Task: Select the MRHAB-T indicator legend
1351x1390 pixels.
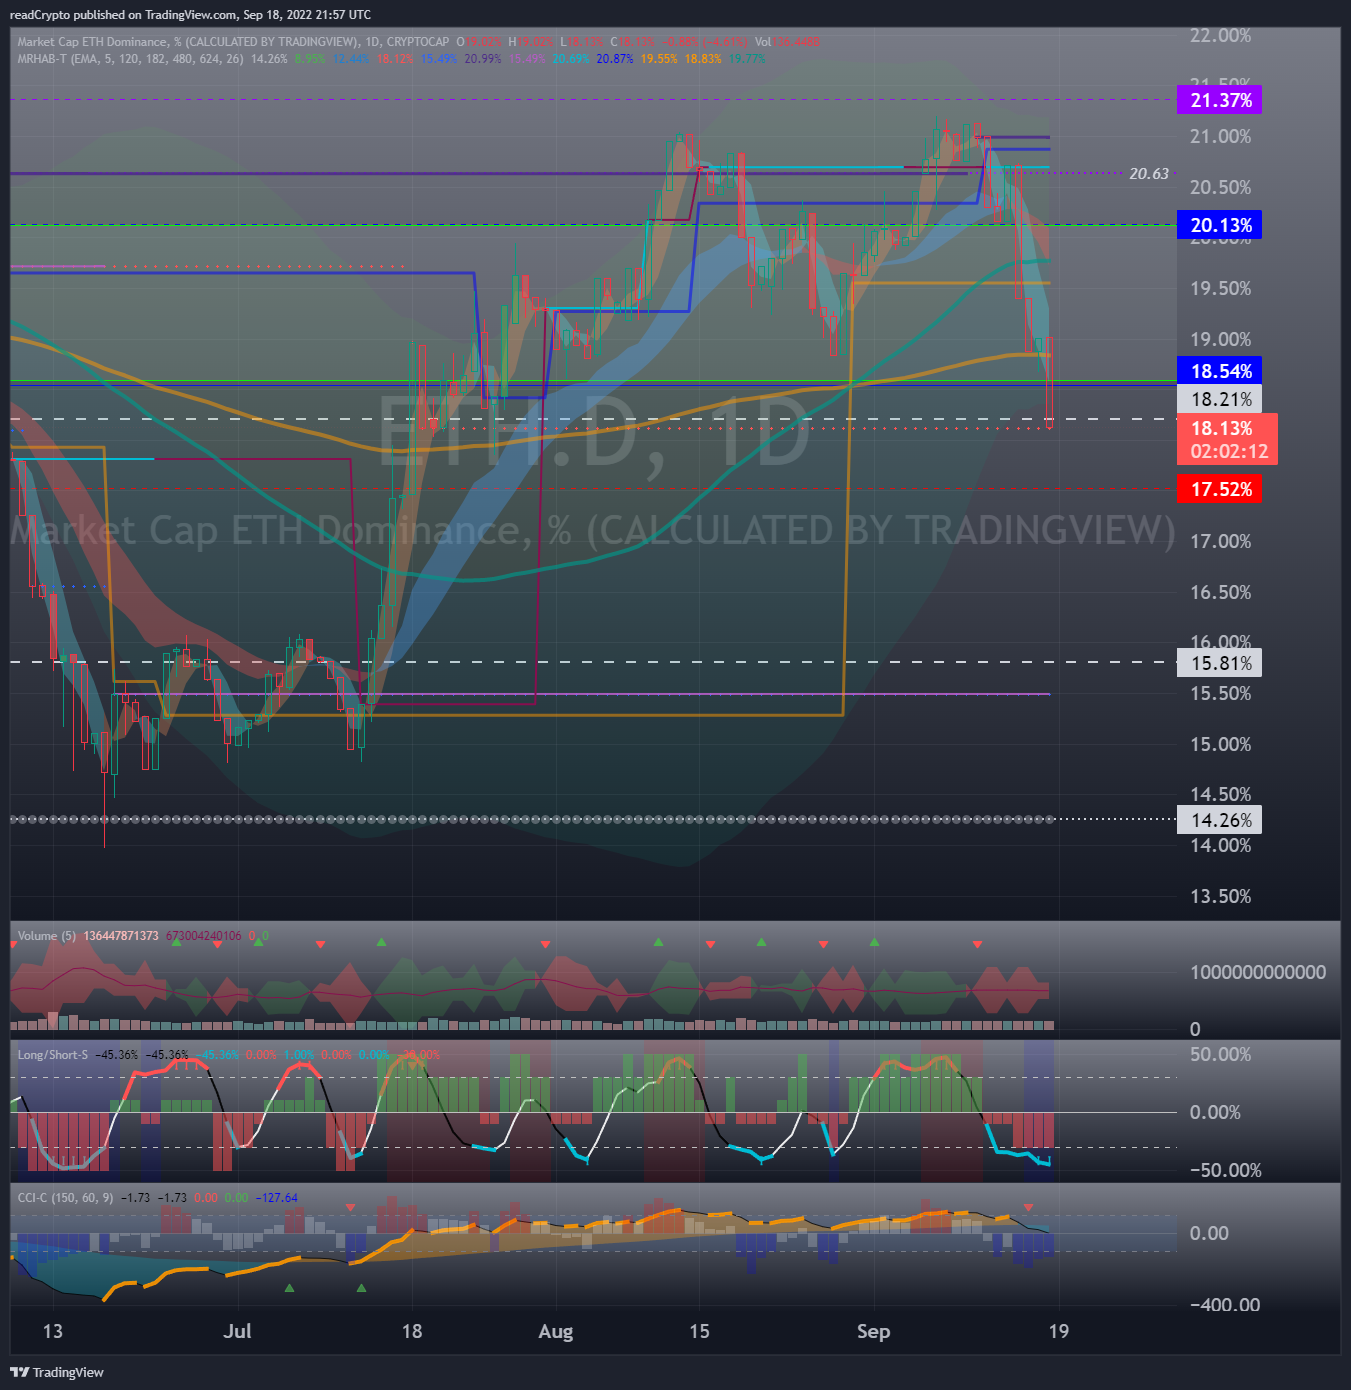Action: (130, 59)
